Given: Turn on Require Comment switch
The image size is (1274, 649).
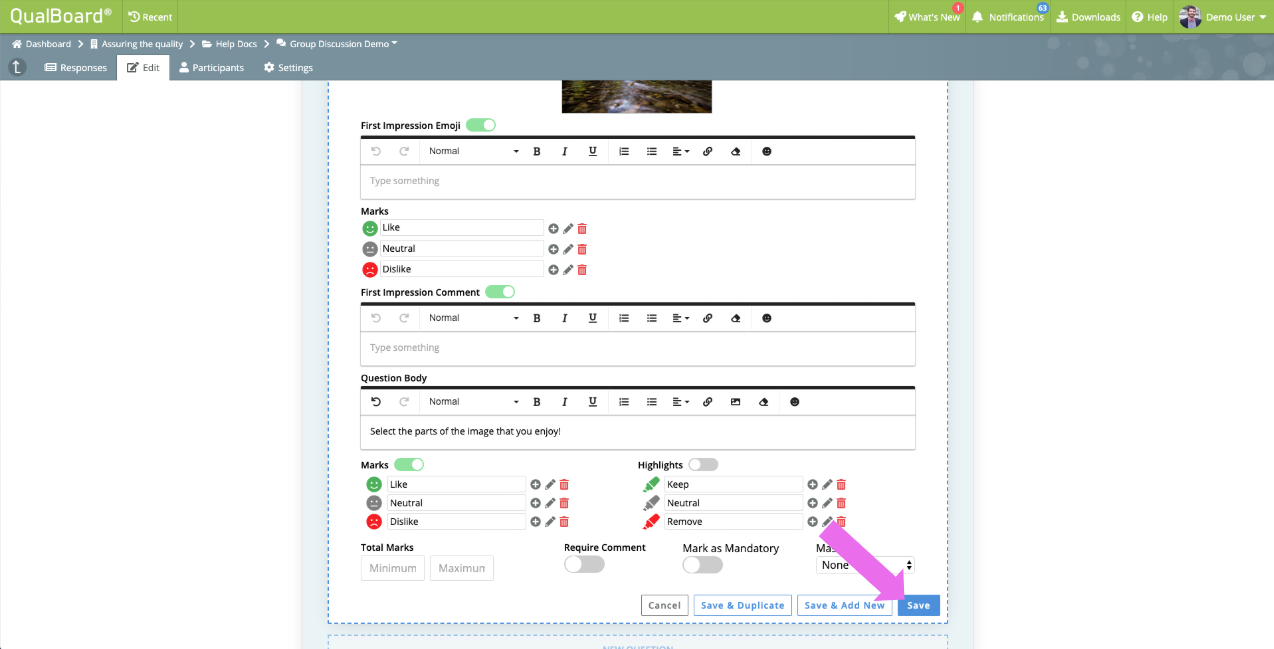Looking at the screenshot, I should tap(584, 564).
